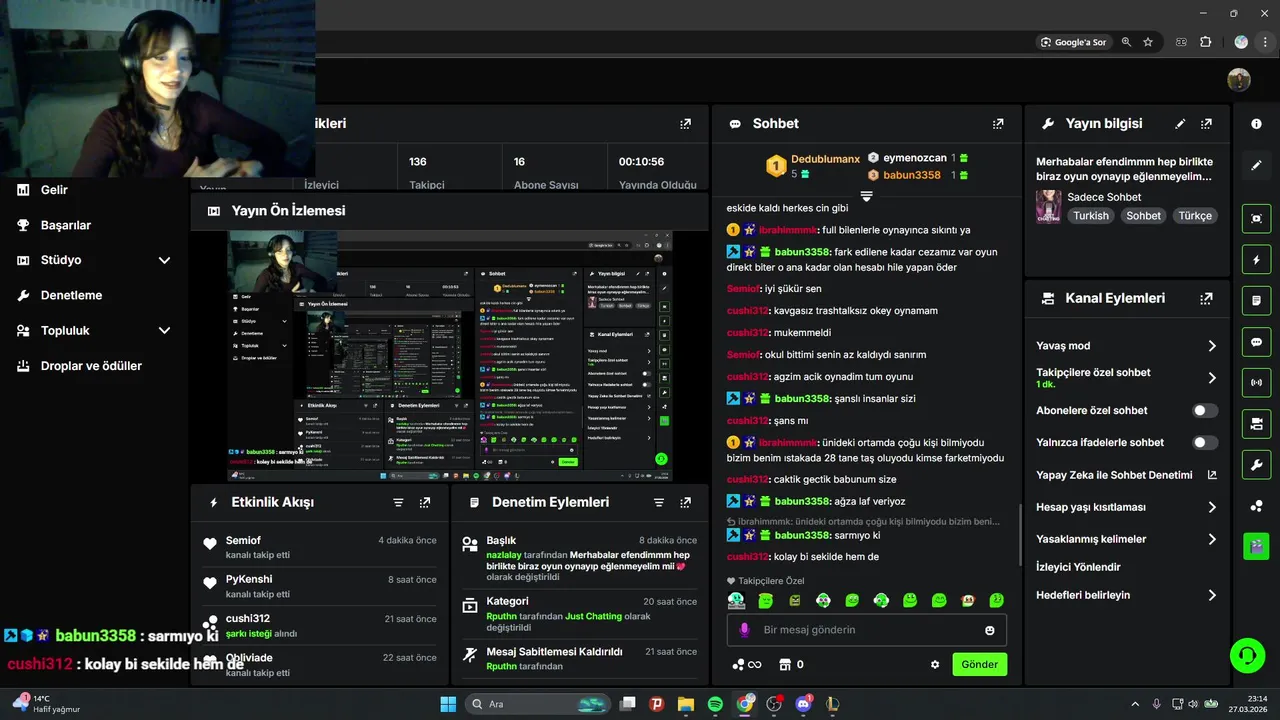
Task: Open Spotify from the taskbar
Action: pos(715,704)
